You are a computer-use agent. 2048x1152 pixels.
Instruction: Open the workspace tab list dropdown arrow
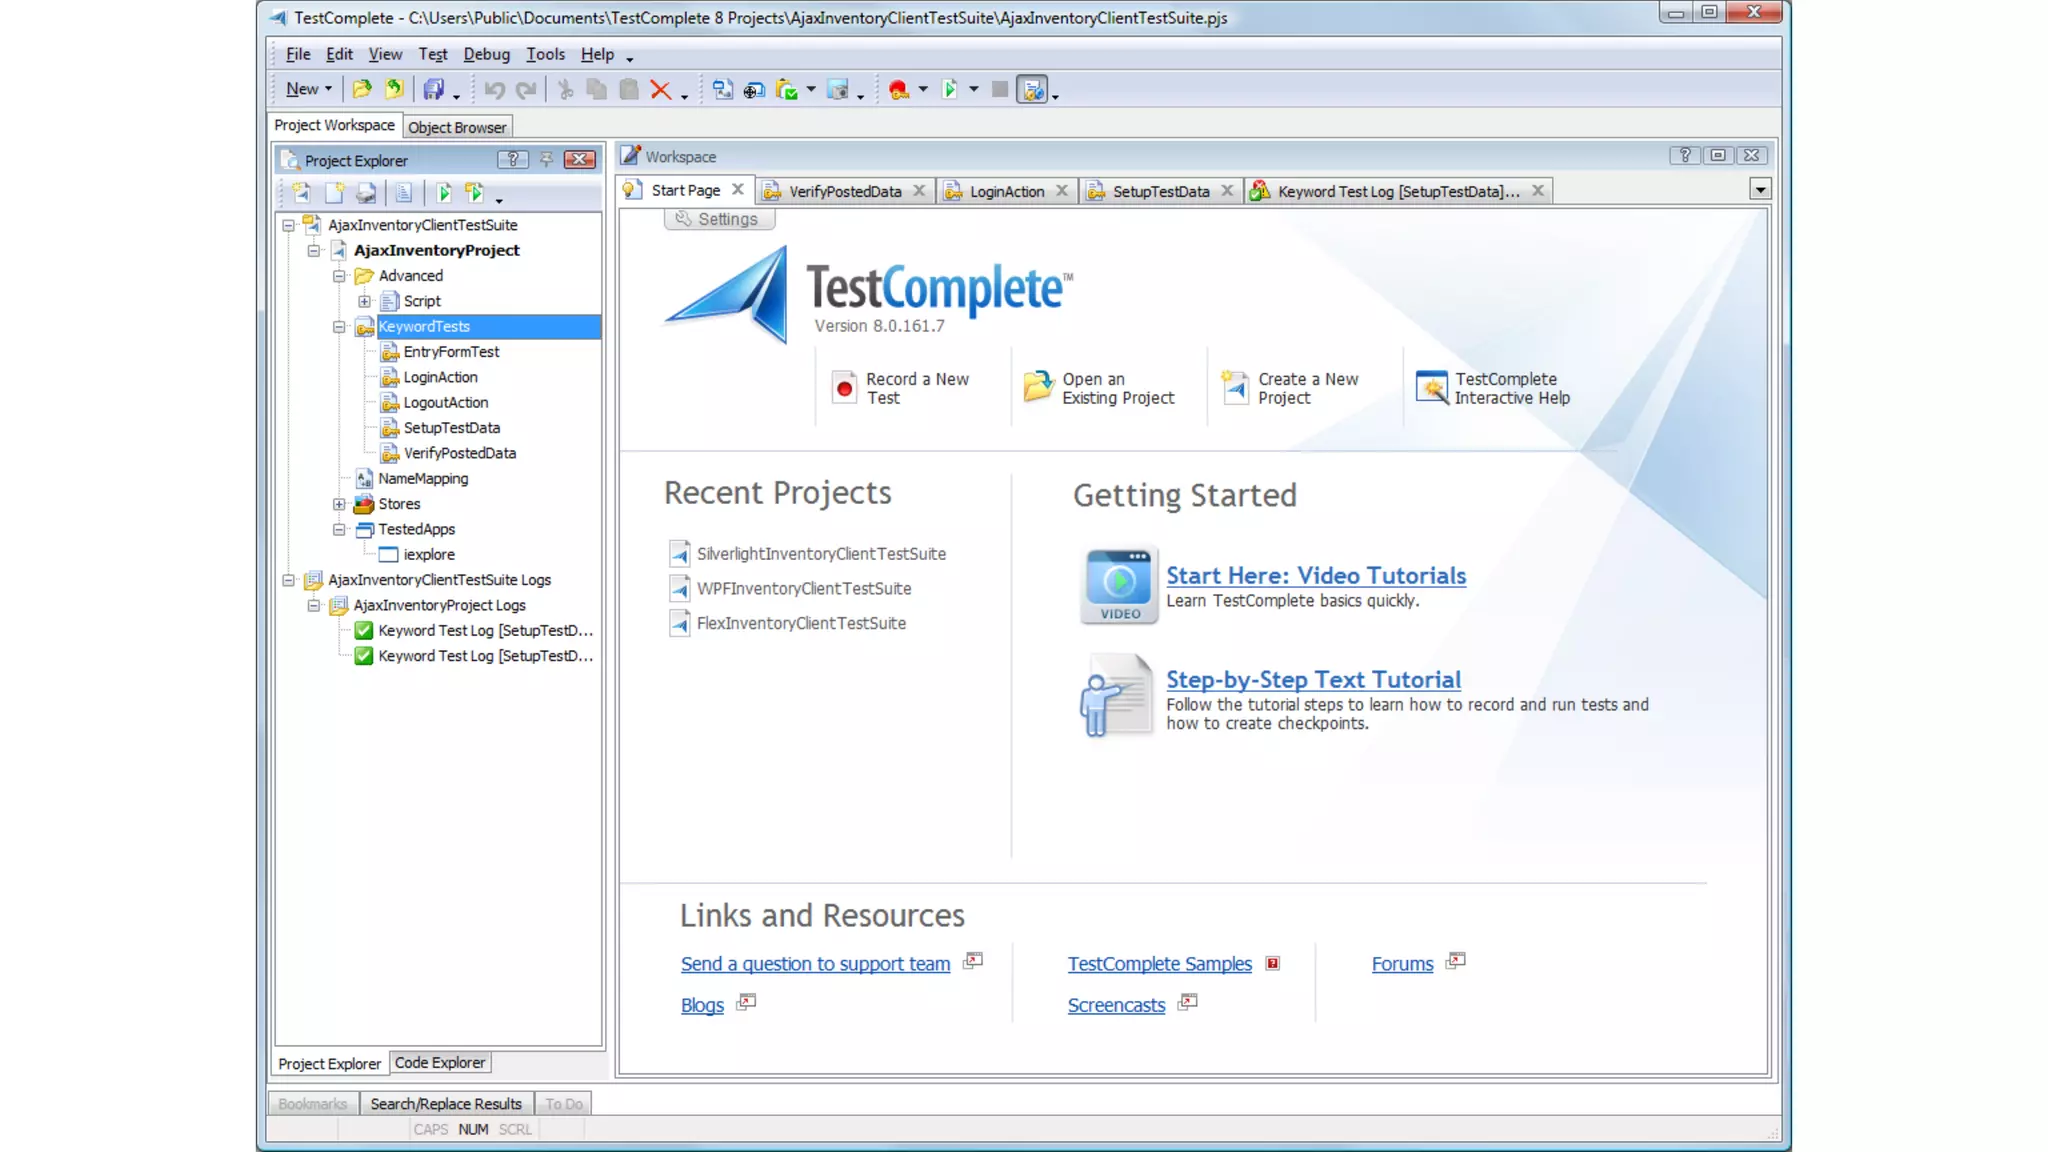[1760, 190]
